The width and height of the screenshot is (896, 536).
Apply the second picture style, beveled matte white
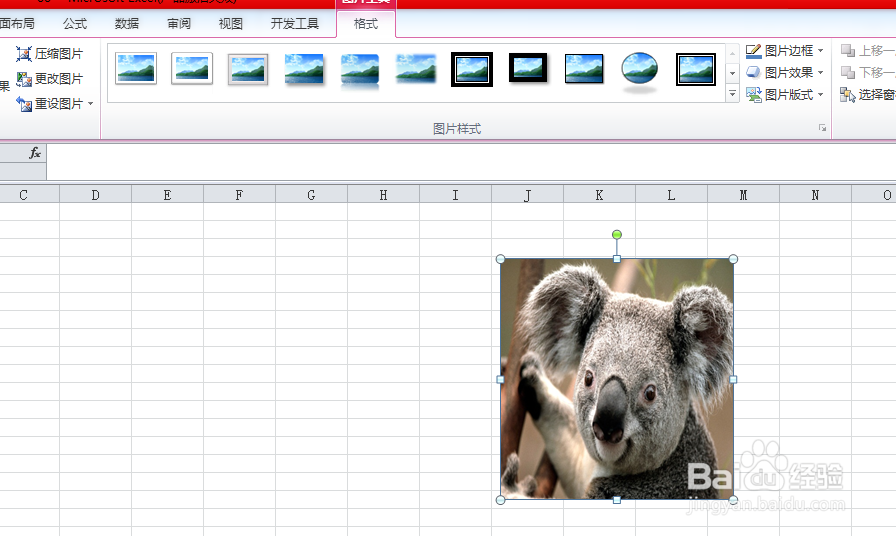point(191,69)
